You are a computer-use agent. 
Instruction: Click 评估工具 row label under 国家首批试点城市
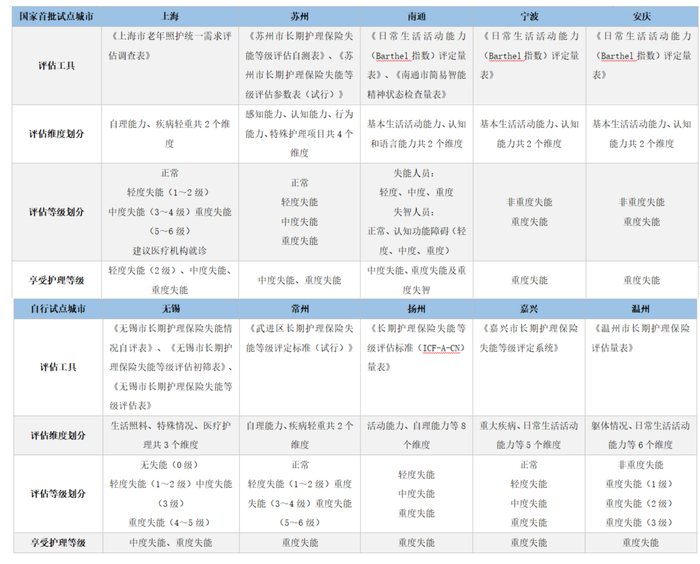pyautogui.click(x=57, y=66)
